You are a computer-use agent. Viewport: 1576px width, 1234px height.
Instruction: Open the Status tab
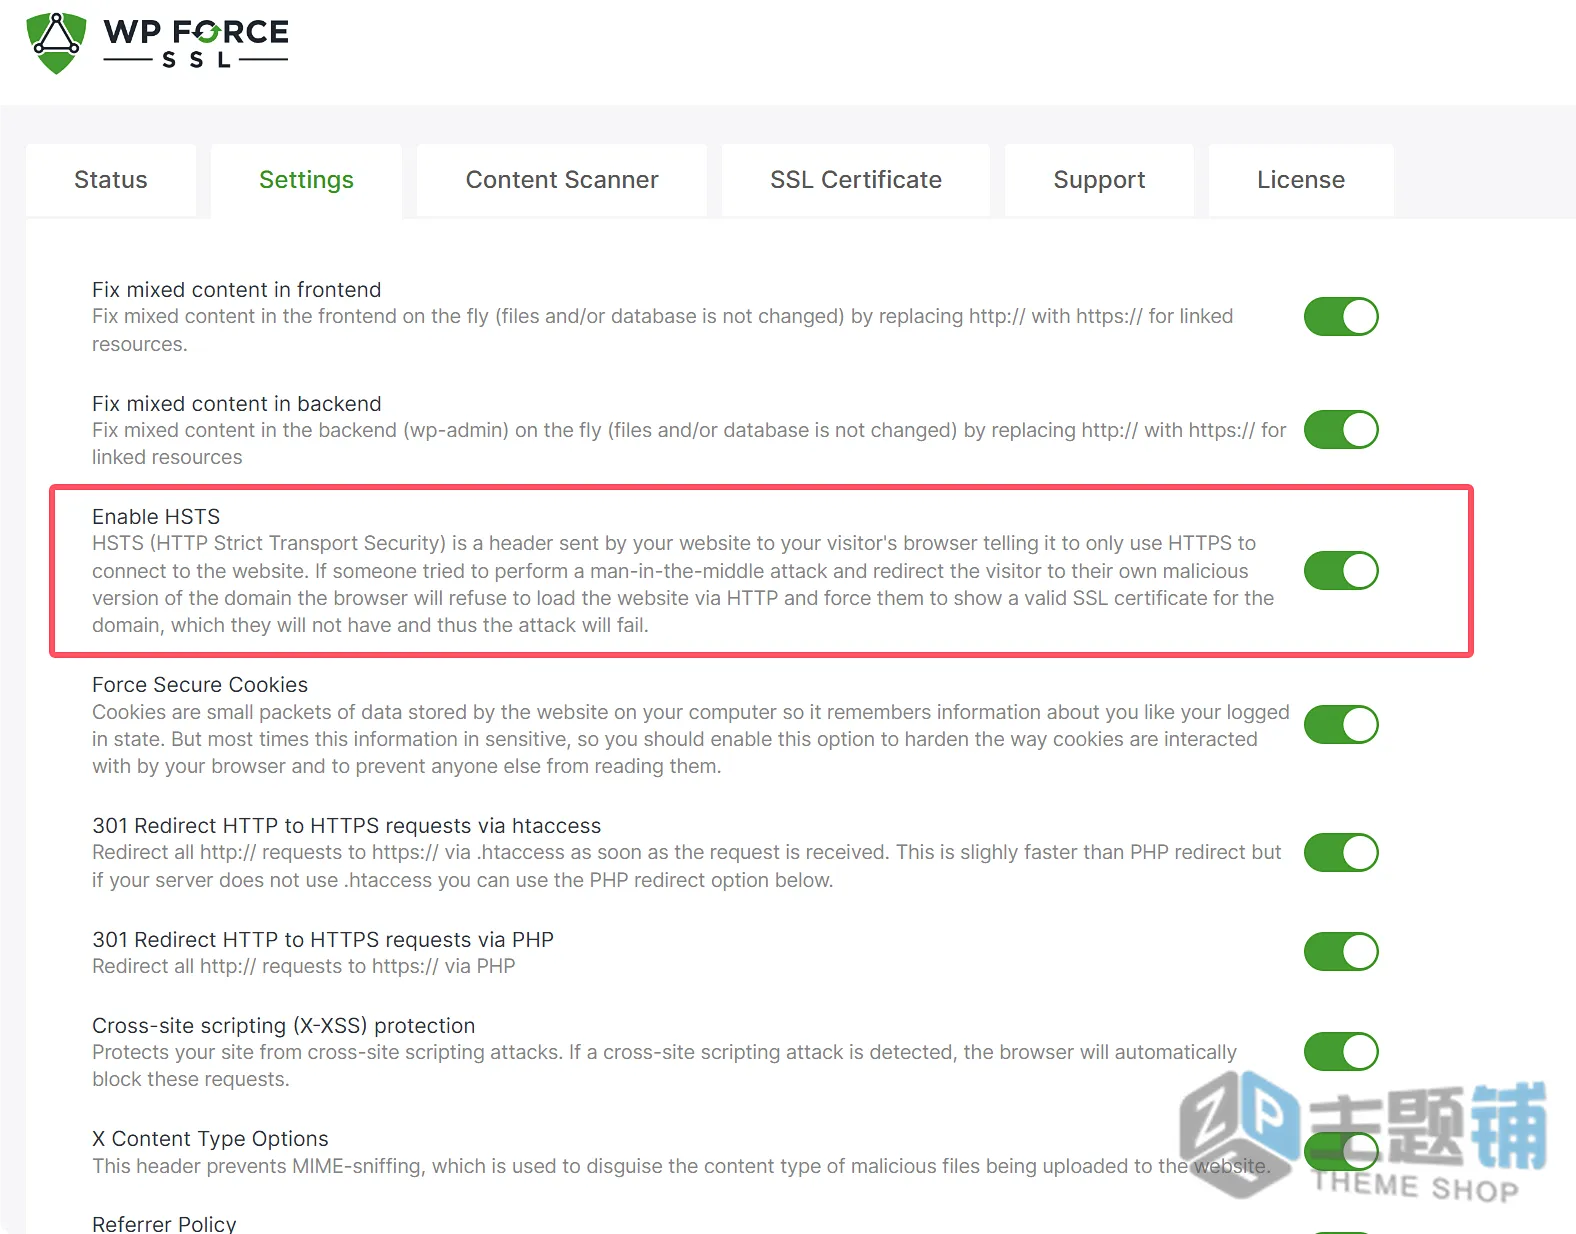tap(111, 180)
